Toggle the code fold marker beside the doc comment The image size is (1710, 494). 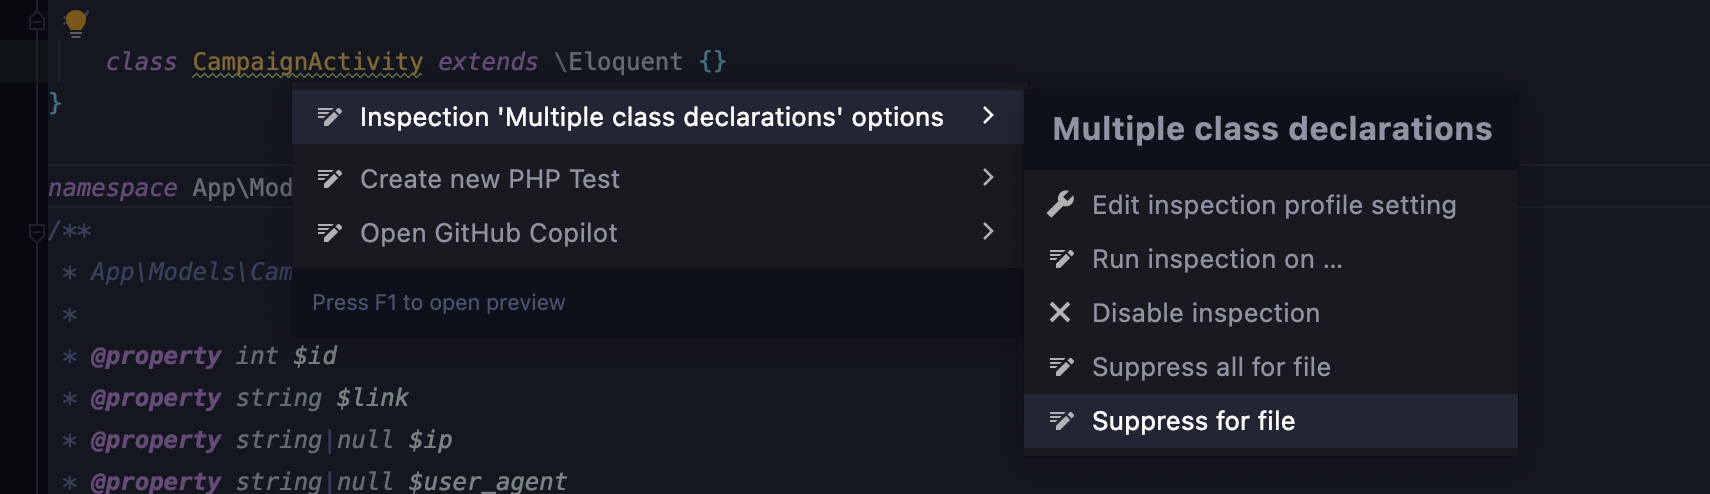pos(37,232)
